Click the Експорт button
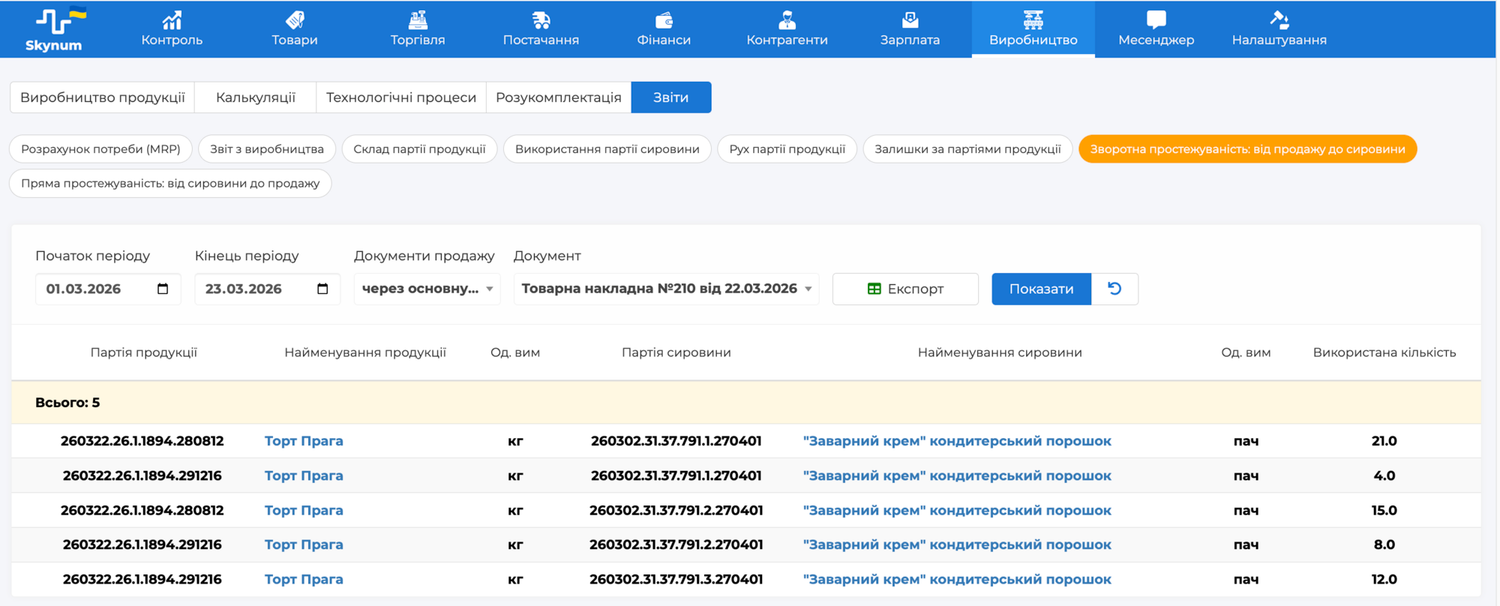The height and width of the screenshot is (606, 1500). click(x=905, y=289)
